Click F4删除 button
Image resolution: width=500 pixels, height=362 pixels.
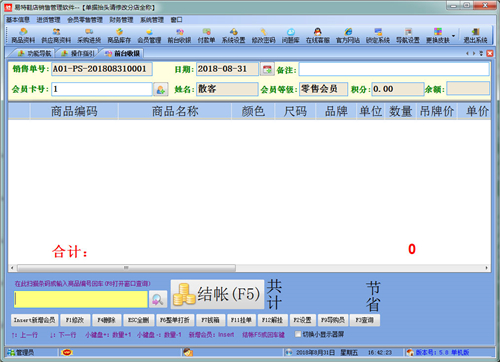pos(106,320)
